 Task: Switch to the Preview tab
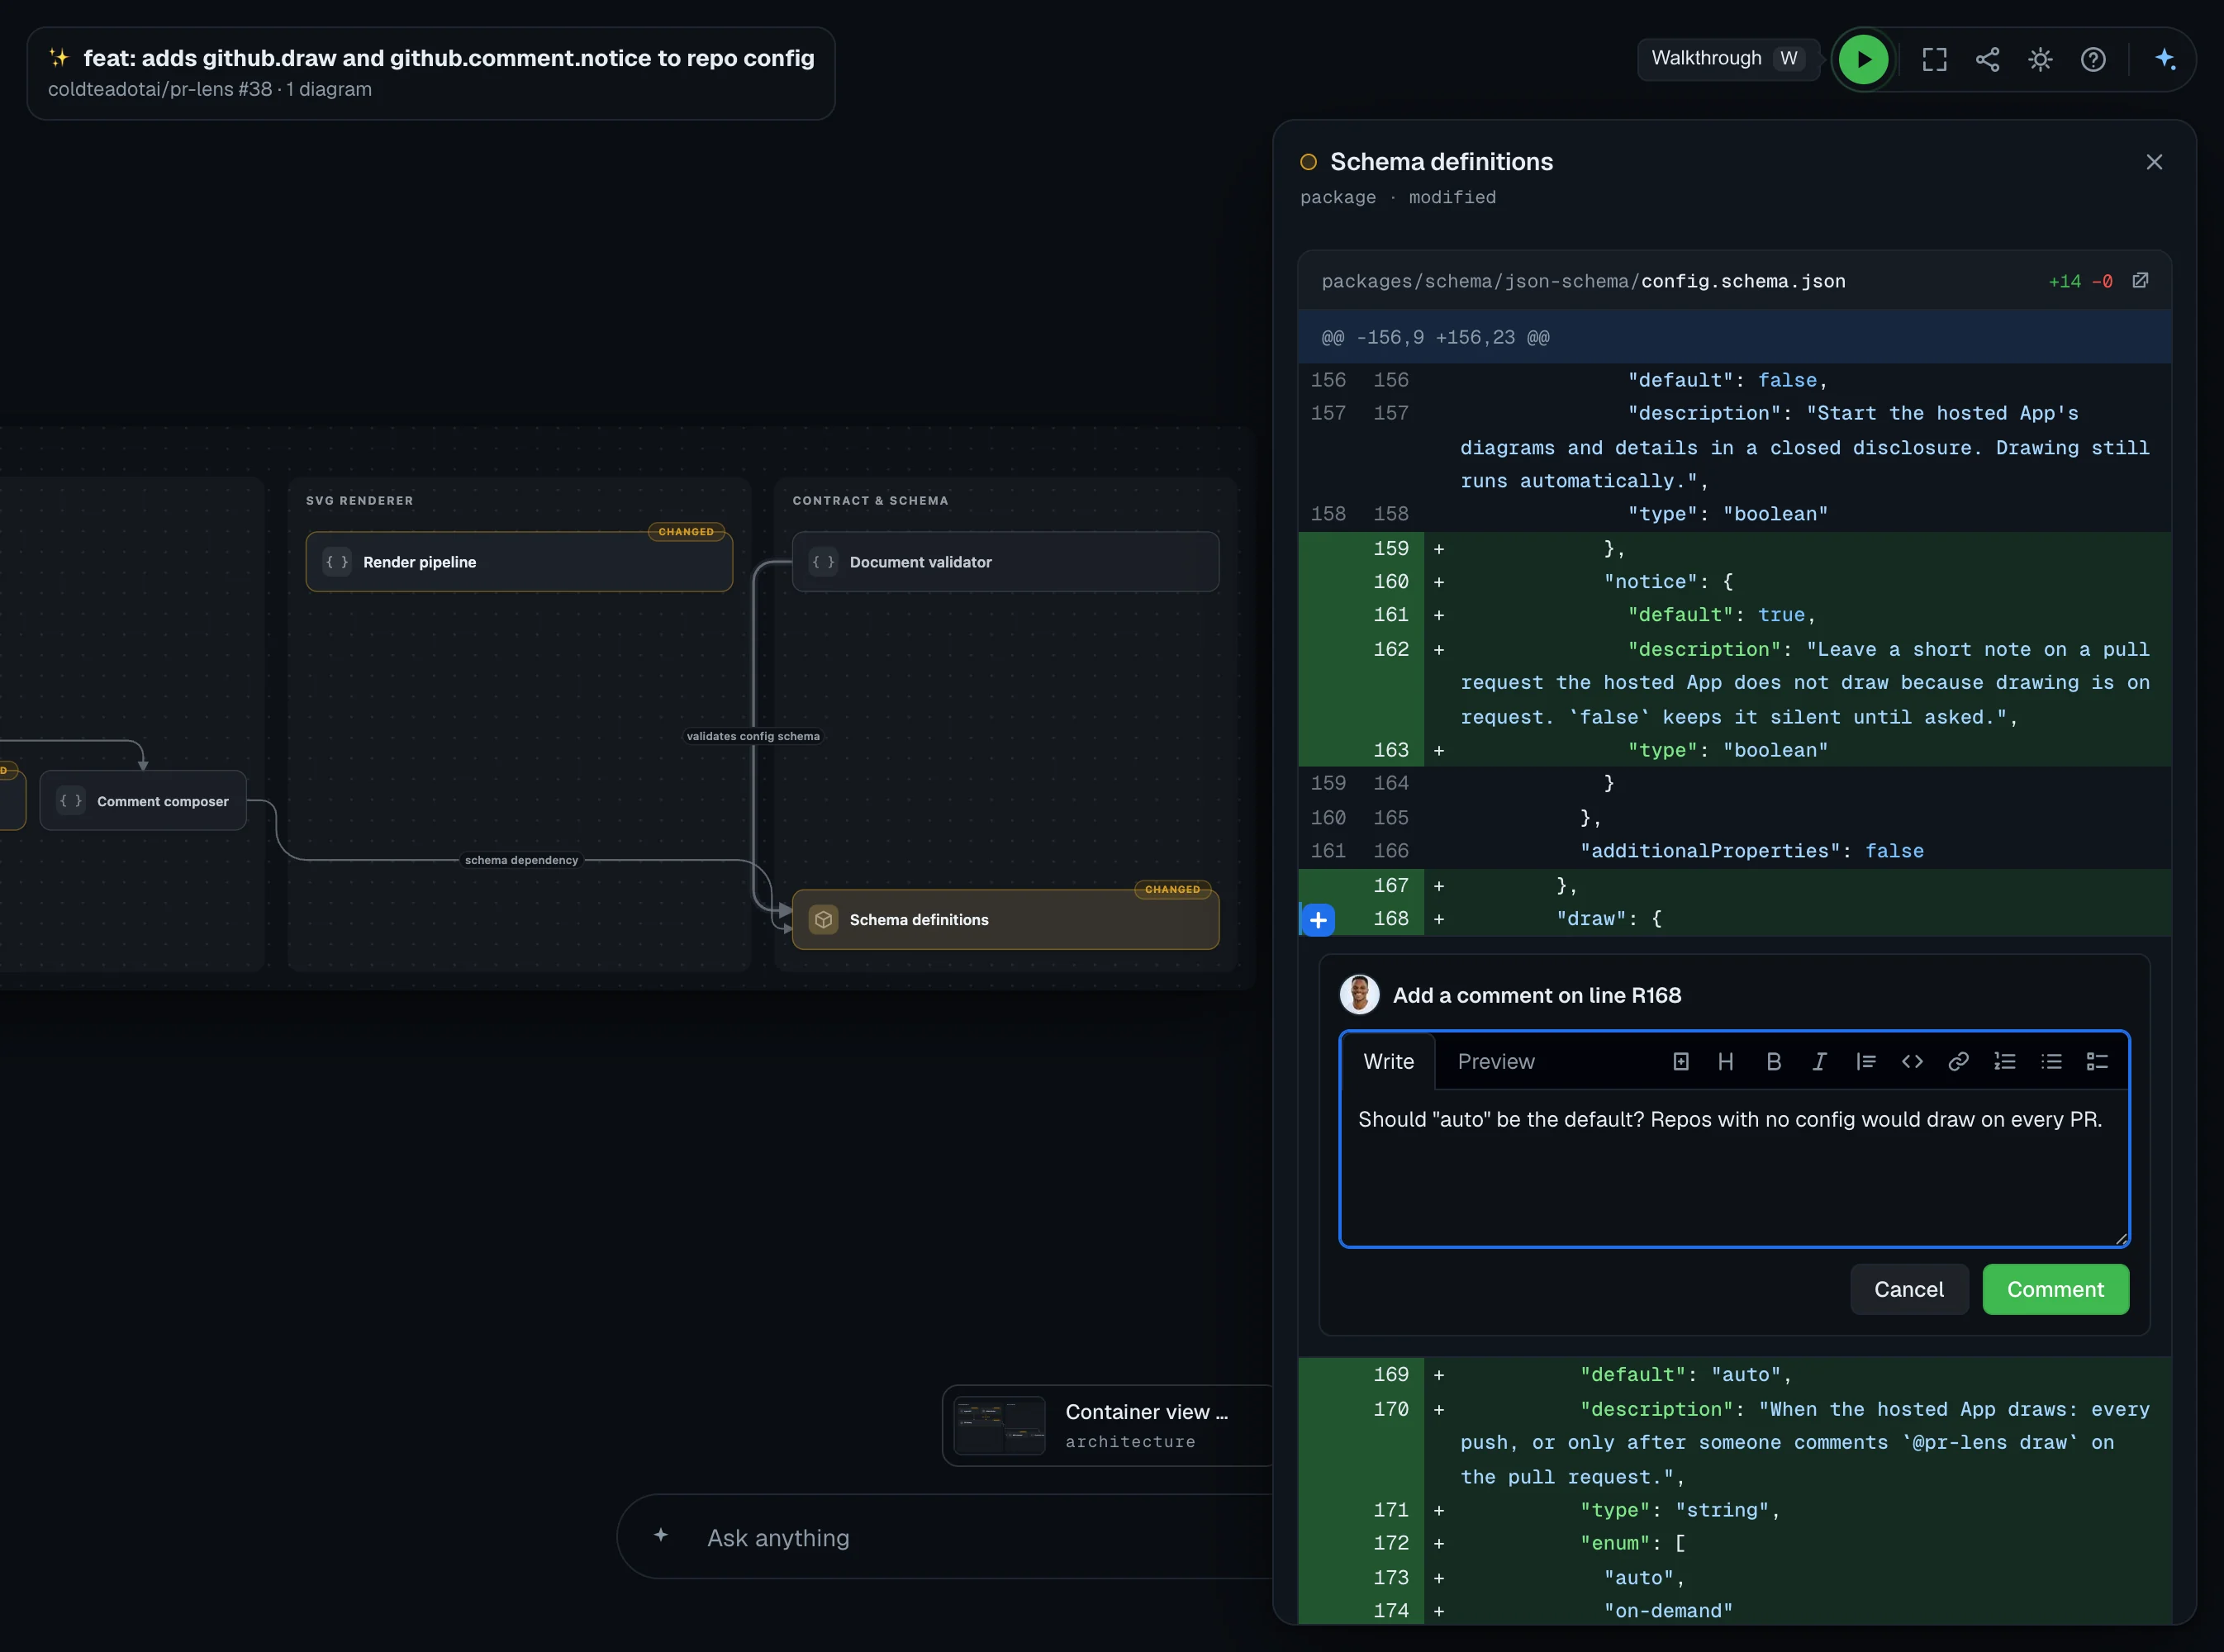(x=1495, y=1061)
